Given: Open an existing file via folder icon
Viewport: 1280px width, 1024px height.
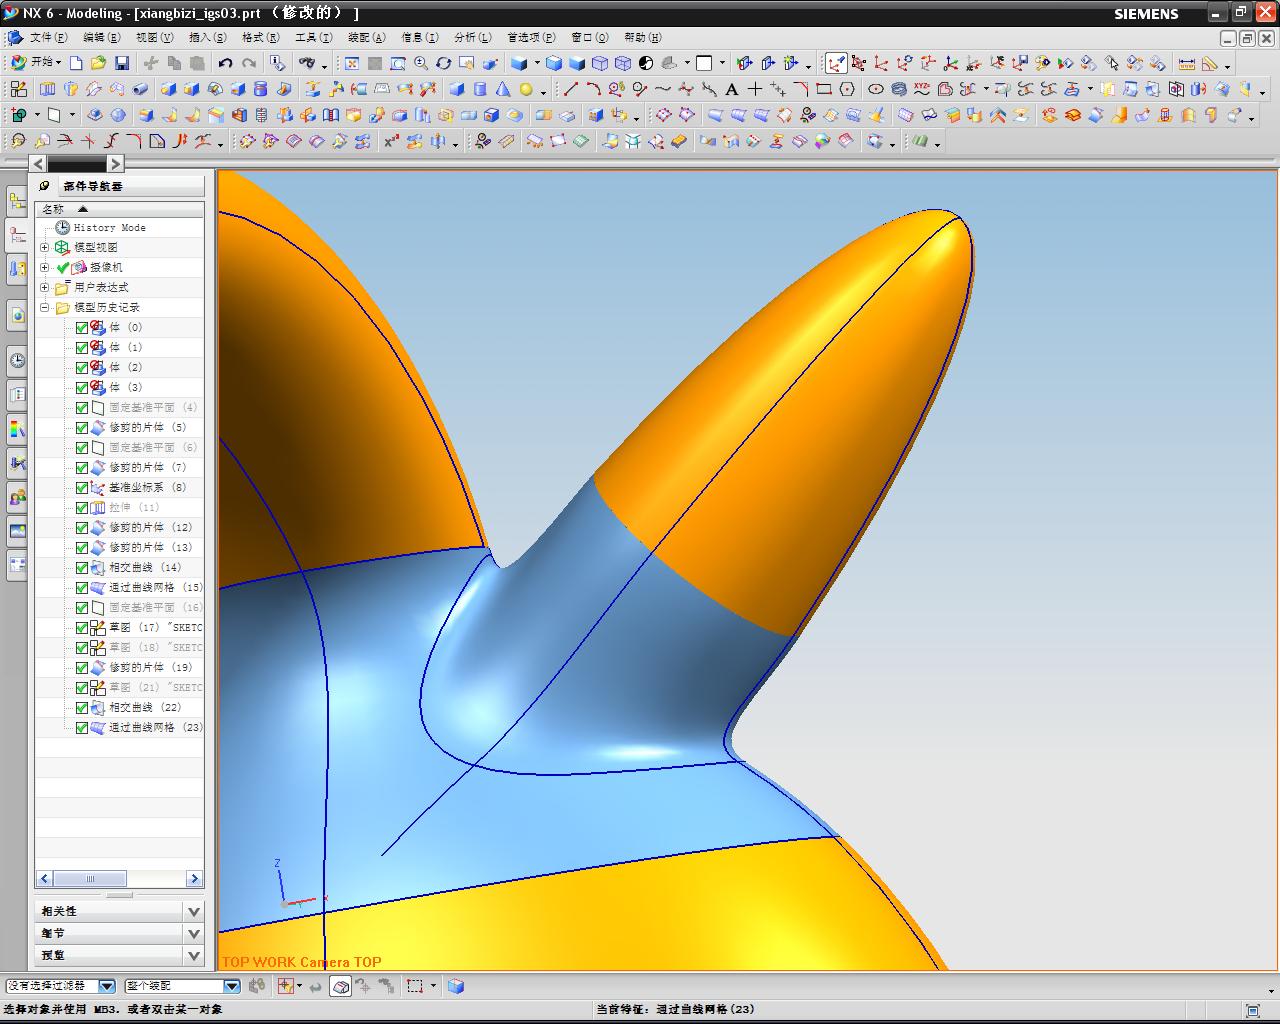Looking at the screenshot, I should tap(98, 63).
